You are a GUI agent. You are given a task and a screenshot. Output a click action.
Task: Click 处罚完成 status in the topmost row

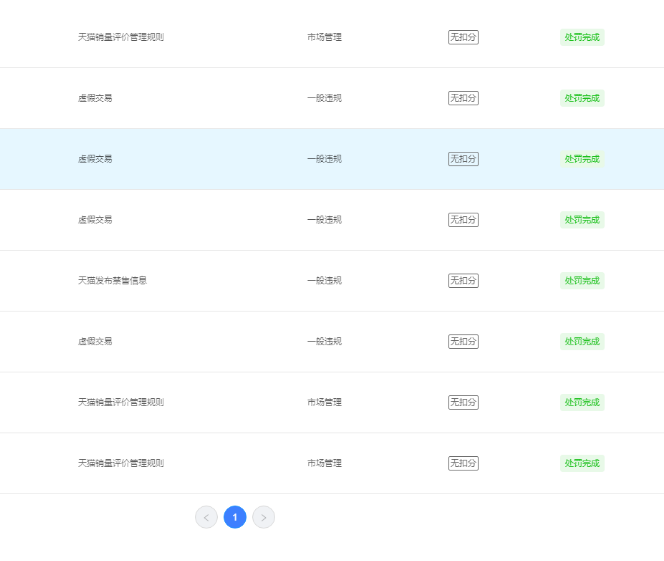click(x=582, y=37)
